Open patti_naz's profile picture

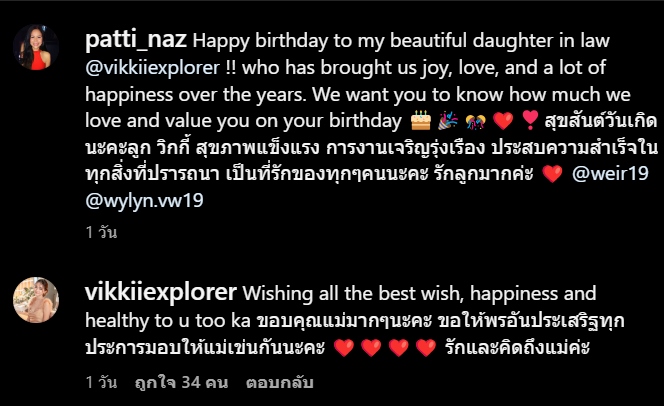[x=36, y=47]
